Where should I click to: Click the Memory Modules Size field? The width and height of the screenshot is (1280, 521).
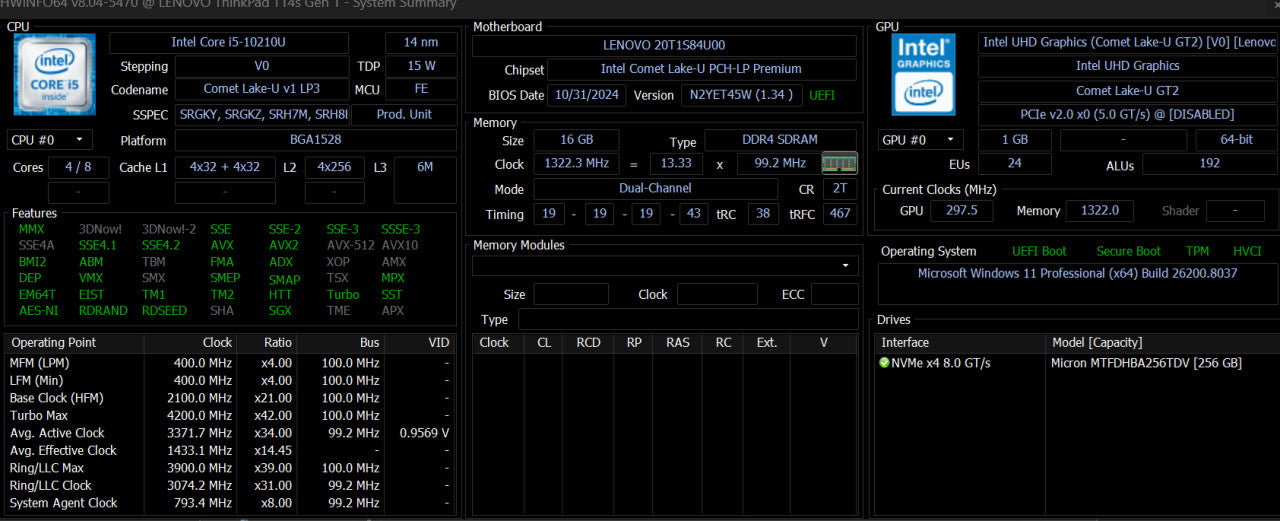pos(570,295)
